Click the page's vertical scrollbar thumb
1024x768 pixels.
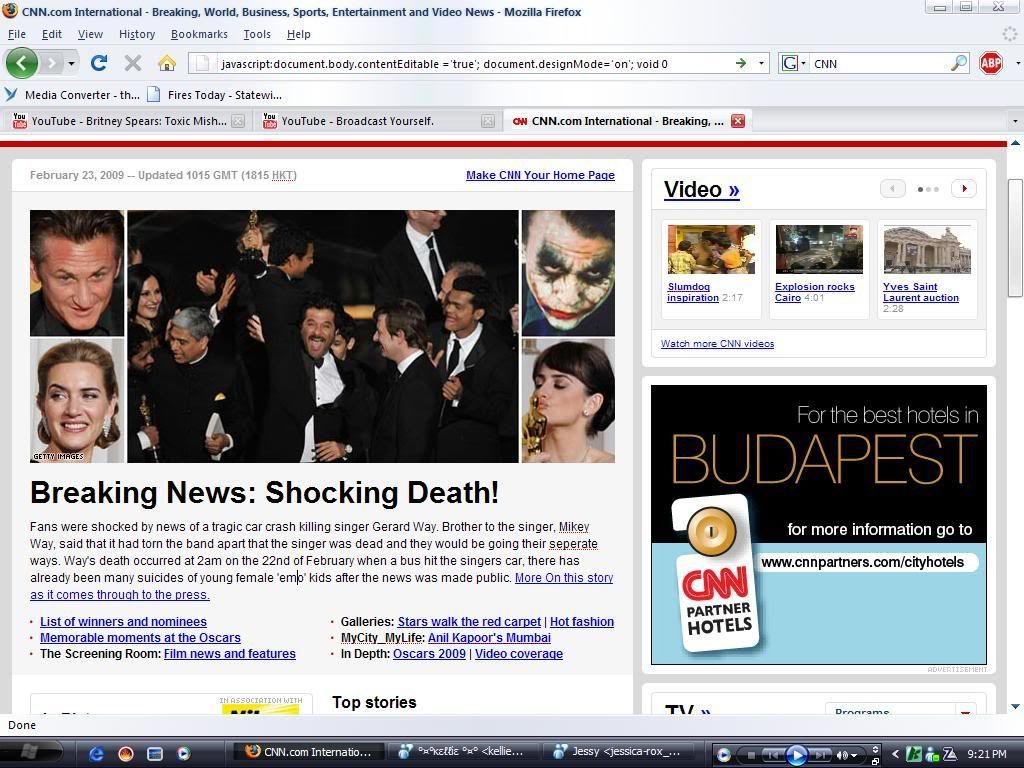click(1016, 238)
